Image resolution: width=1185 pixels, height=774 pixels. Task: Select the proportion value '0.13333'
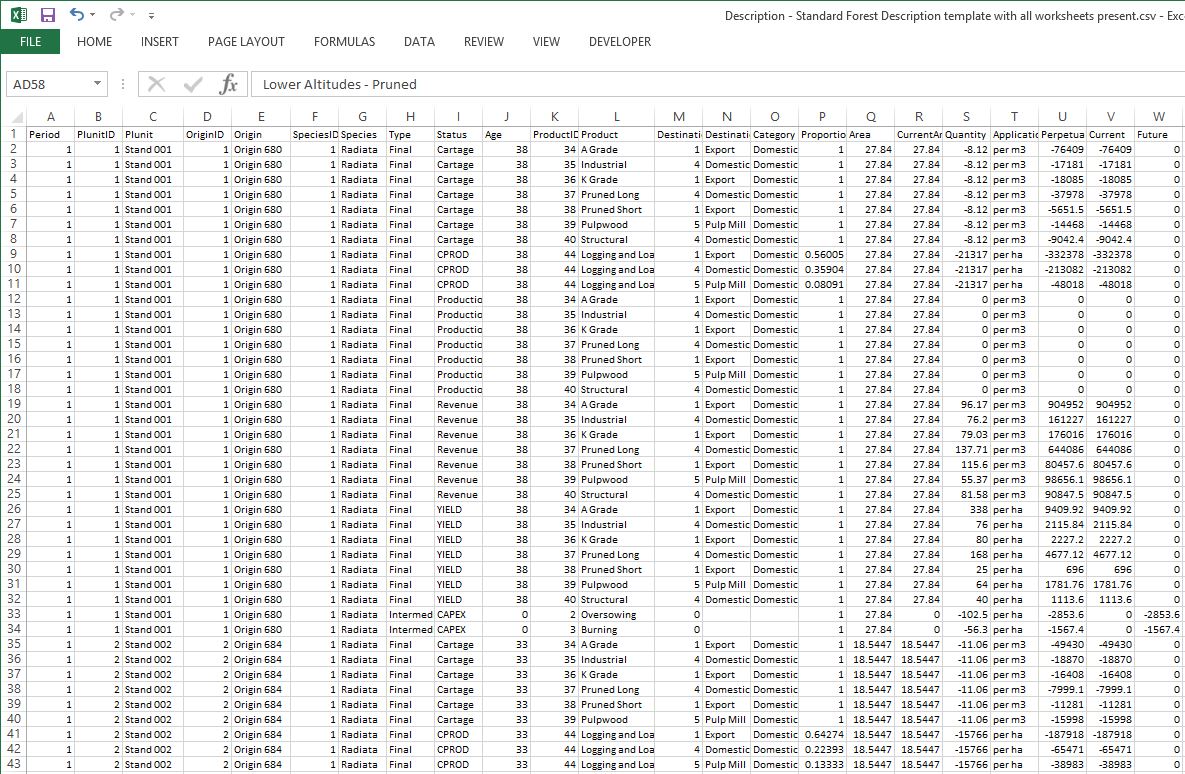[x=822, y=765]
